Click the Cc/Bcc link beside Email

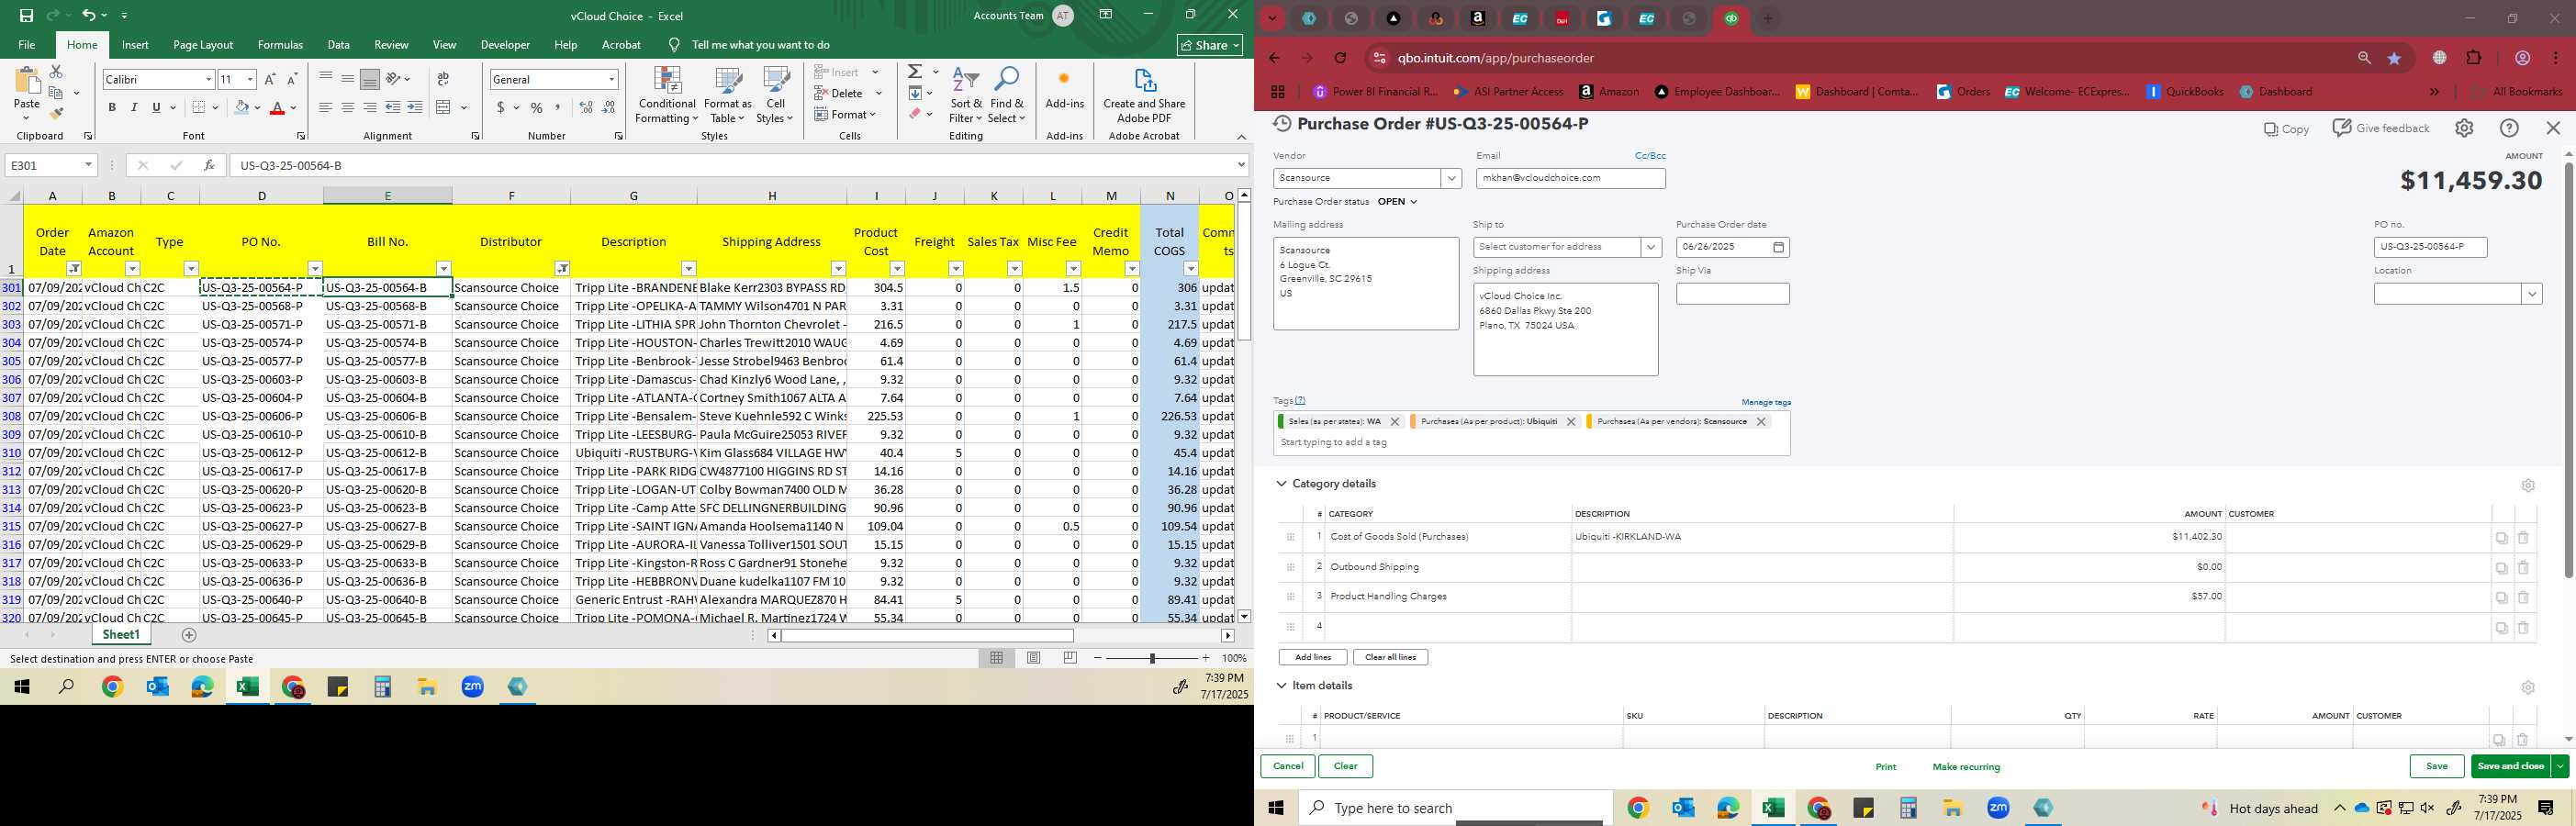1650,156
